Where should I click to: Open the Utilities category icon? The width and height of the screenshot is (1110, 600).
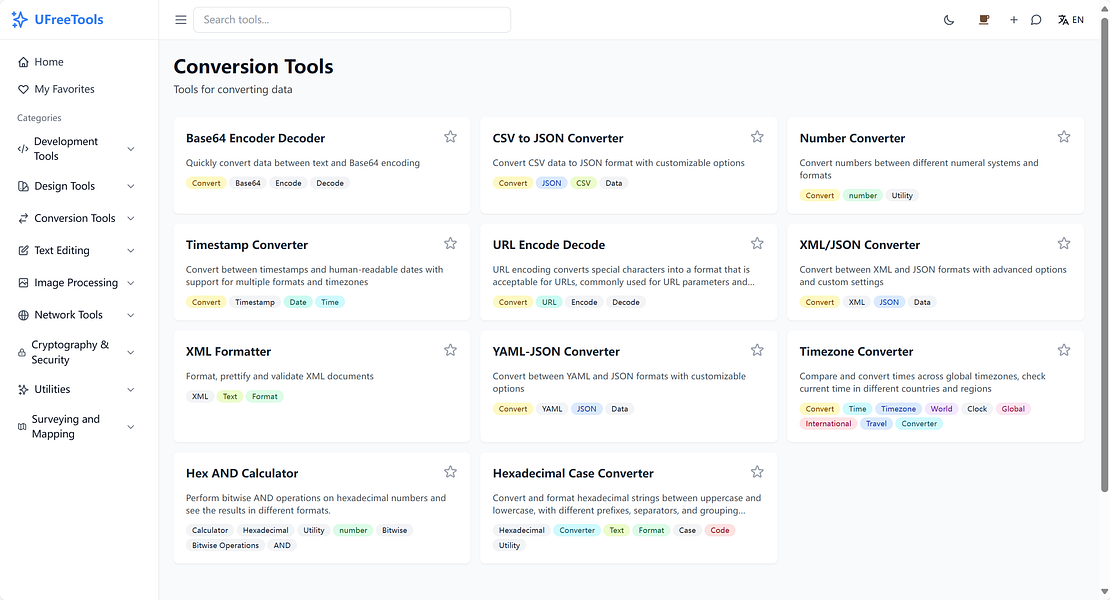point(23,389)
